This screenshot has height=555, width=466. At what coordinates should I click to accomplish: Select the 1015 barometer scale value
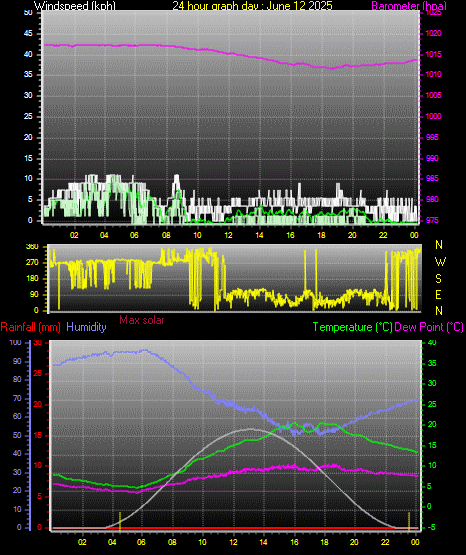point(433,55)
